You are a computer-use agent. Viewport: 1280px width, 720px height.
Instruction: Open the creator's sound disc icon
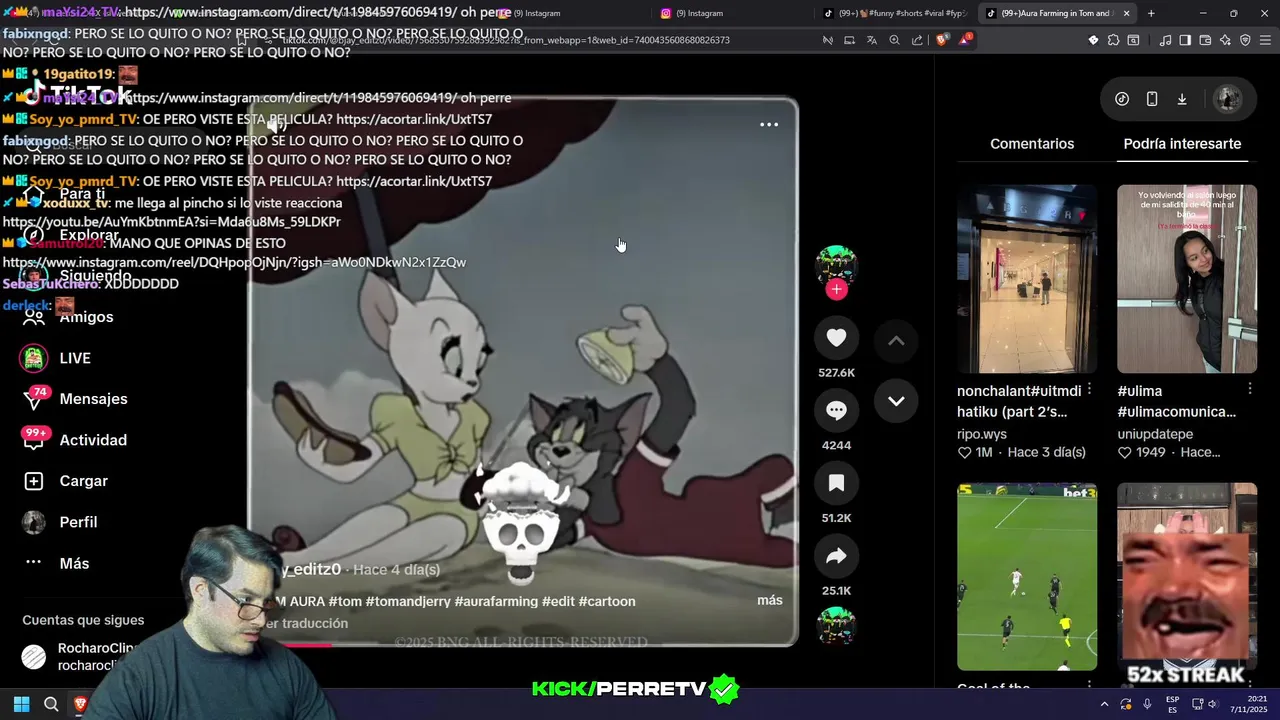[x=836, y=626]
